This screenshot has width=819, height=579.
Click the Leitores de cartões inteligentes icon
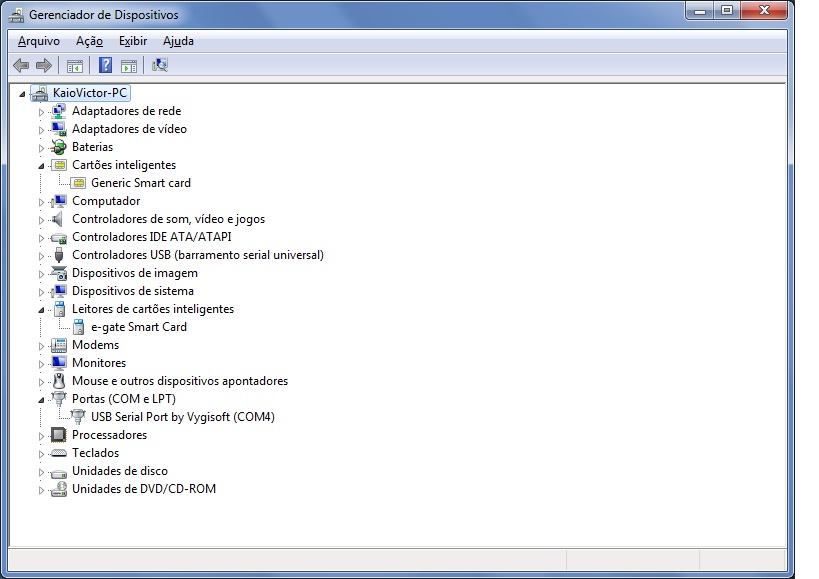click(x=60, y=309)
